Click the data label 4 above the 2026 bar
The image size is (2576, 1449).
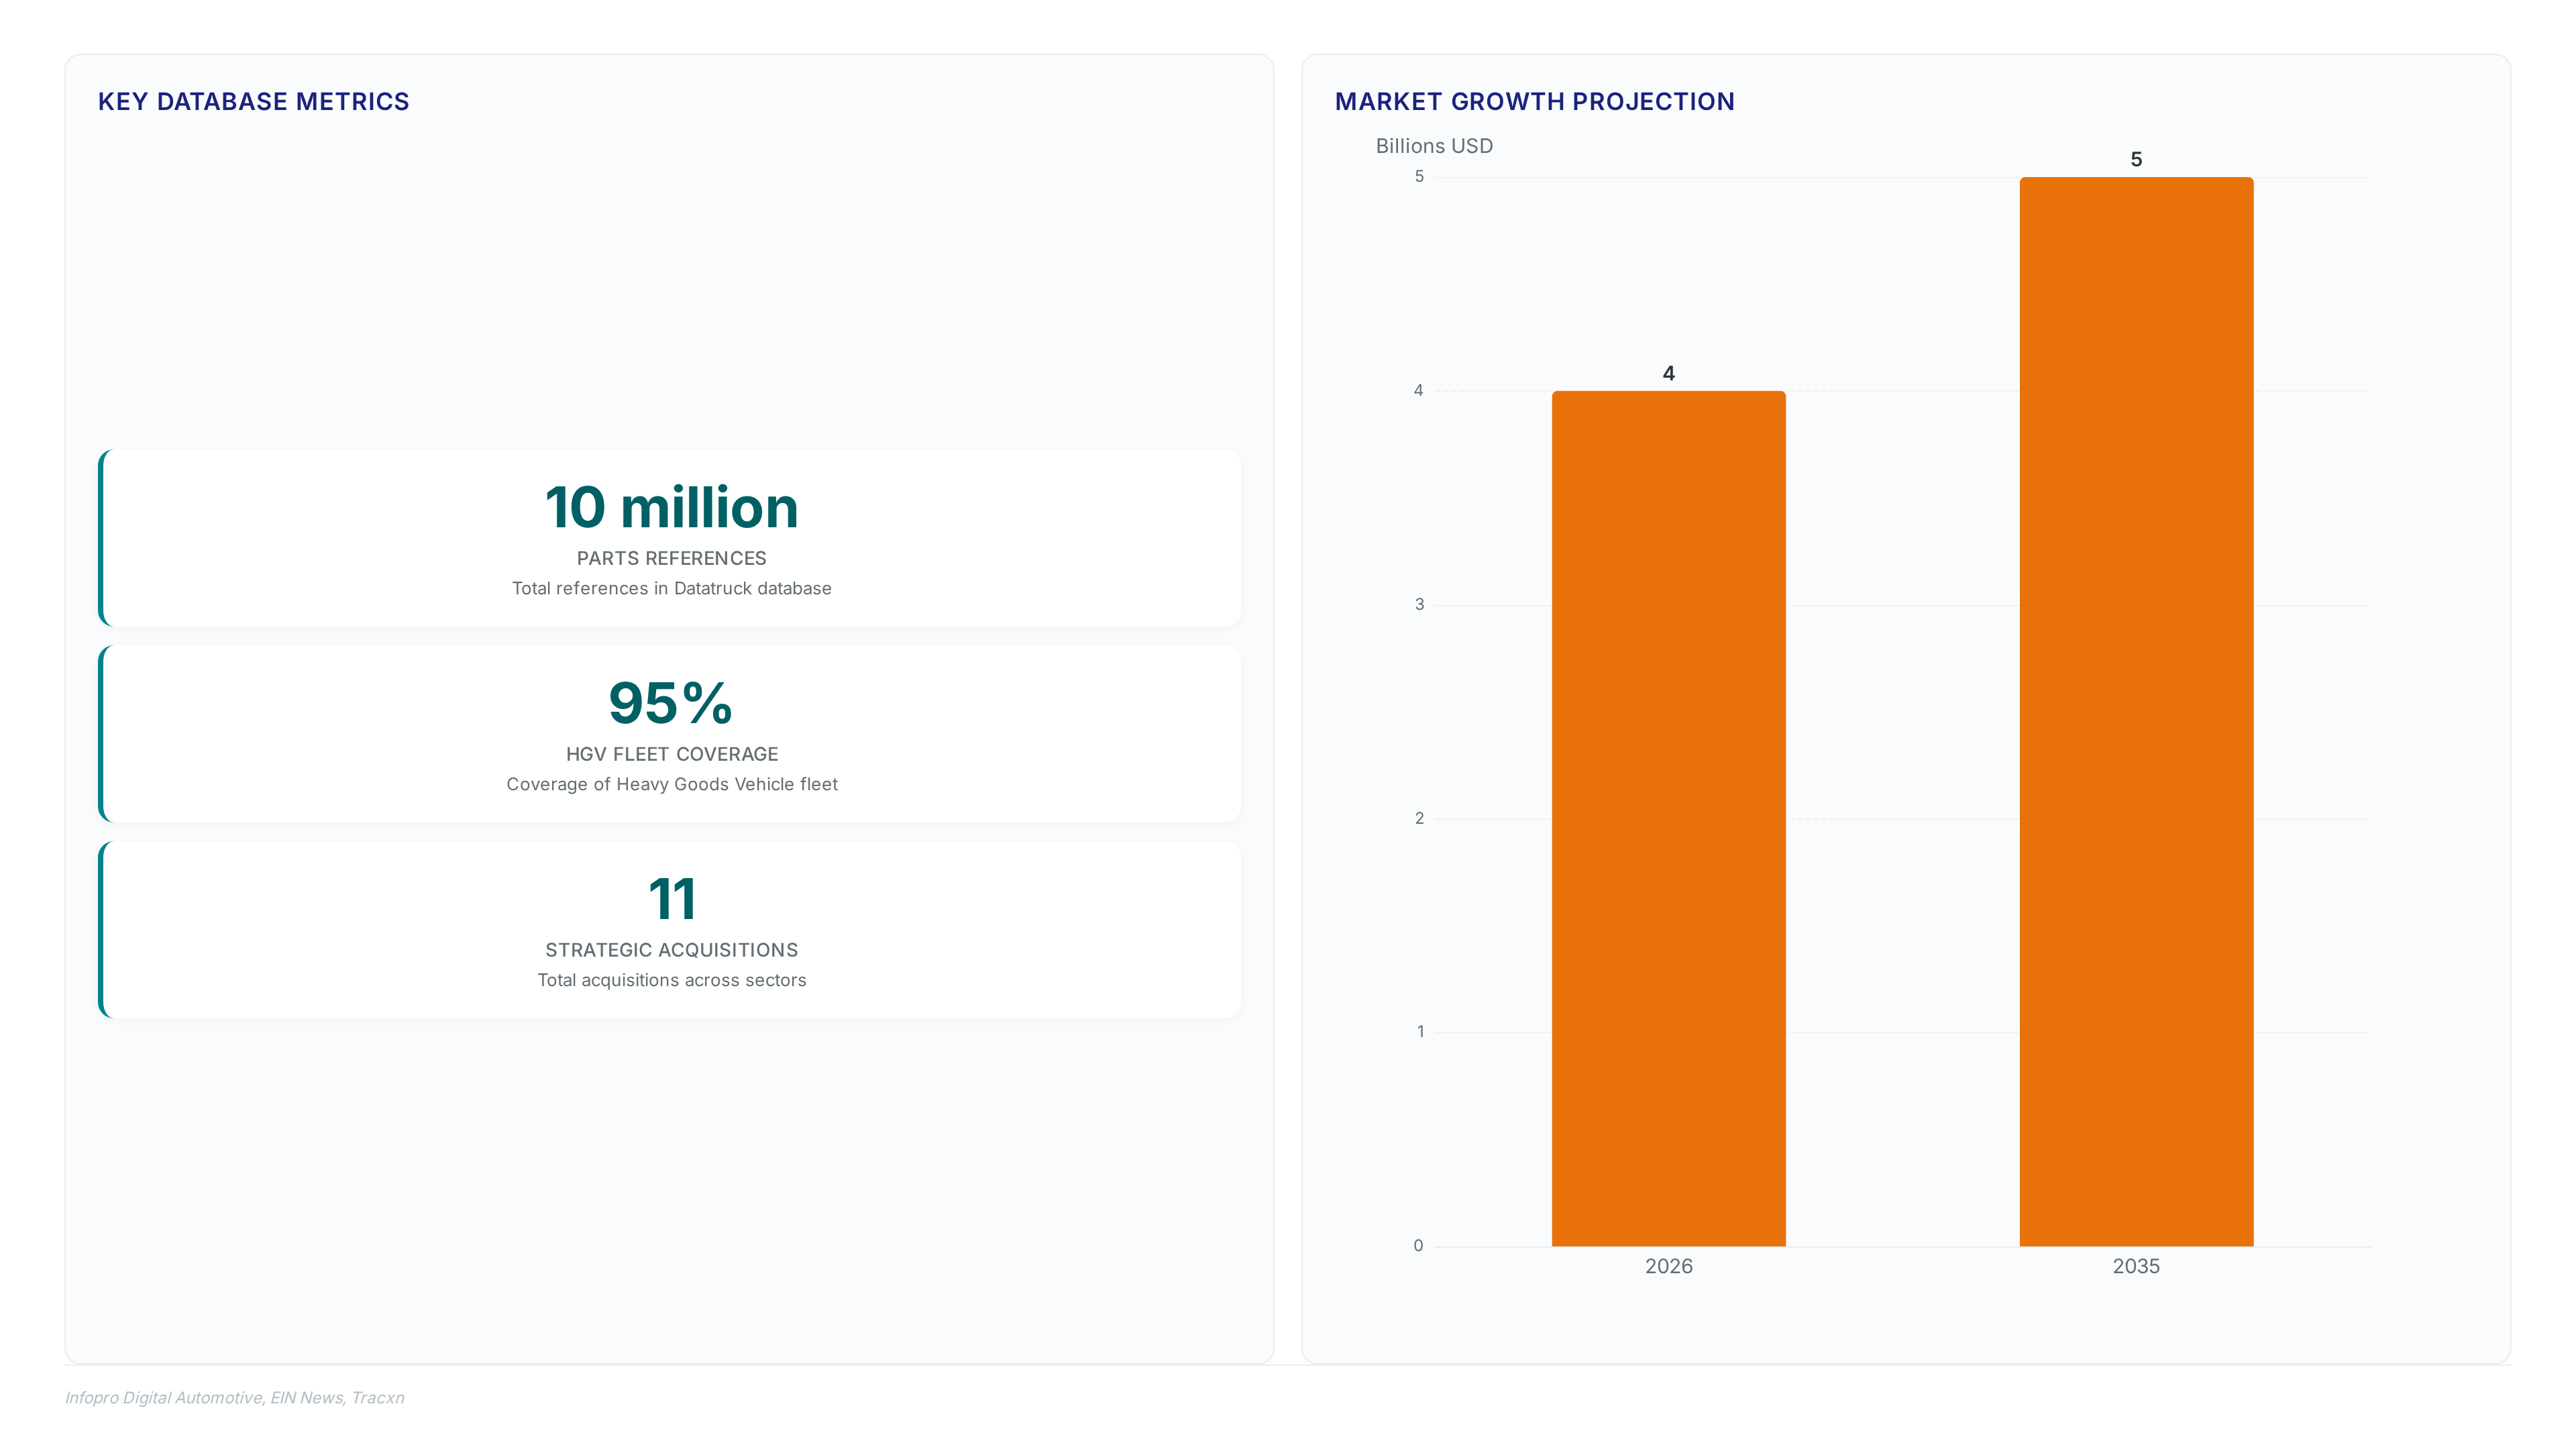(1668, 373)
